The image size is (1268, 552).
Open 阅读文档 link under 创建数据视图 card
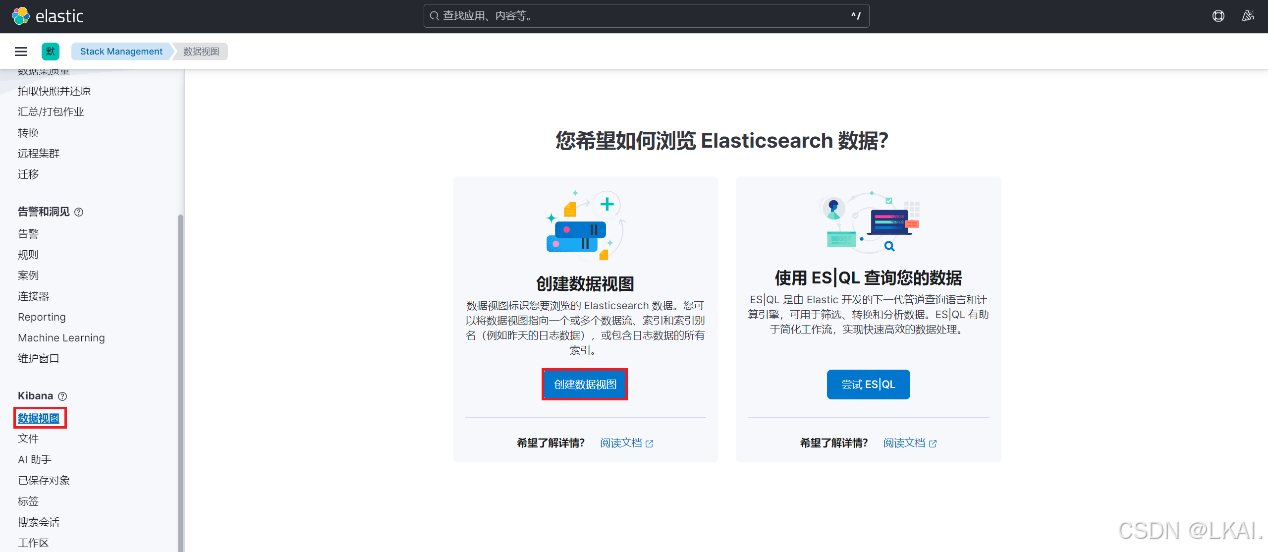pyautogui.click(x=621, y=443)
